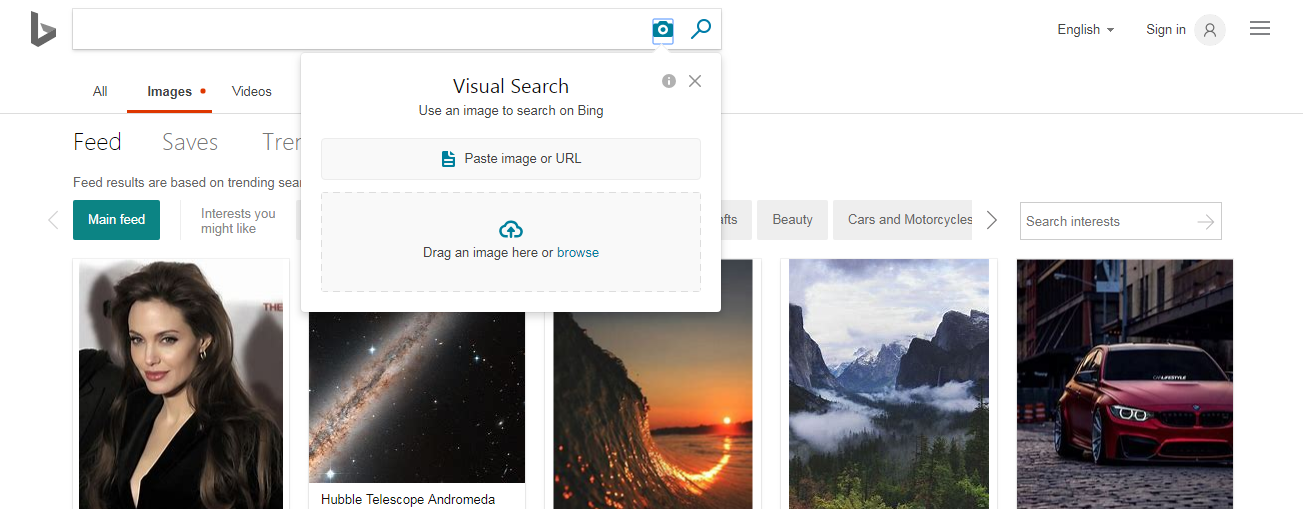1303x509 pixels.
Task: Open the Saves section
Action: click(x=190, y=142)
